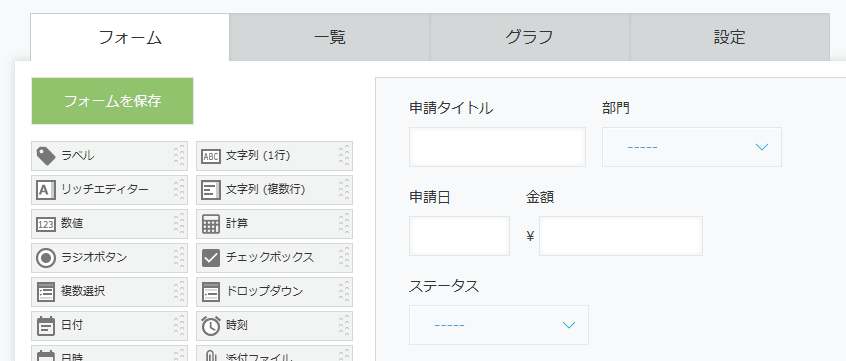Viewport: 846px width, 361px height.
Task: Grab the drag handle of ラジオボタン
Action: [x=180, y=258]
